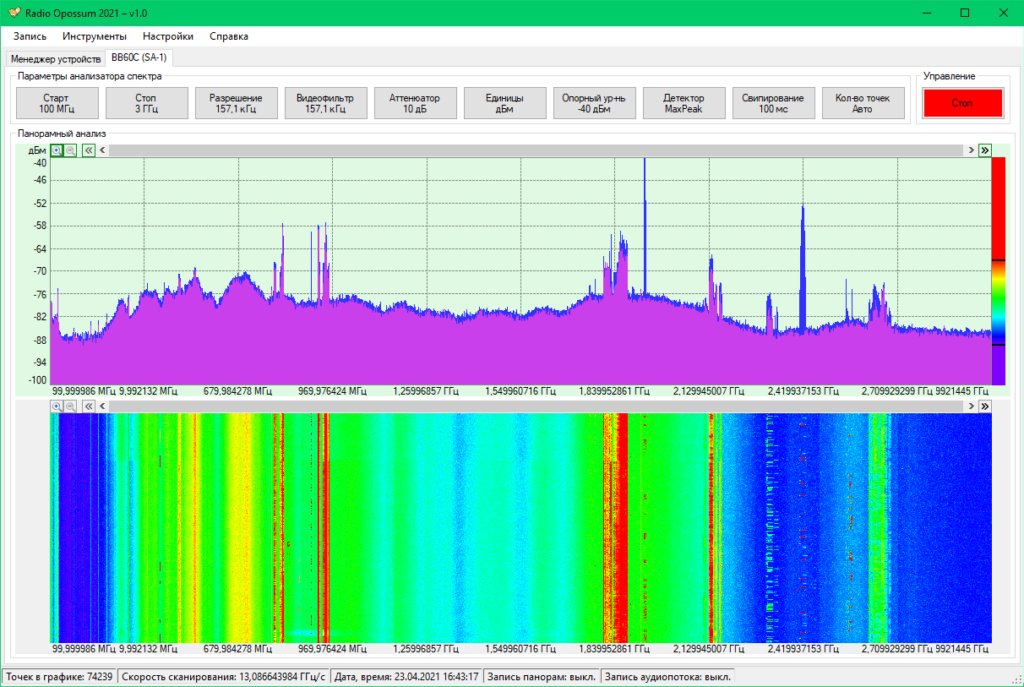The height and width of the screenshot is (687, 1024).
Task: Click zoom in icon above spectrum graph
Action: (x=57, y=150)
